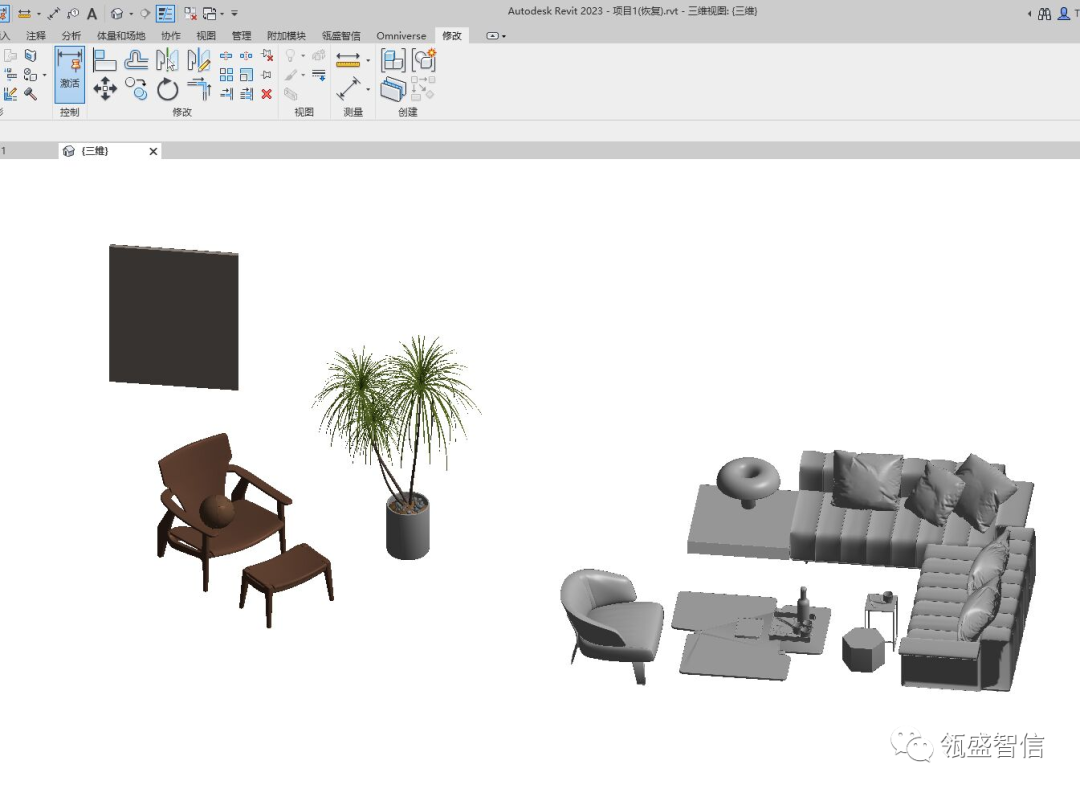Select the Copy tool
The height and width of the screenshot is (793, 1080).
coord(136,89)
